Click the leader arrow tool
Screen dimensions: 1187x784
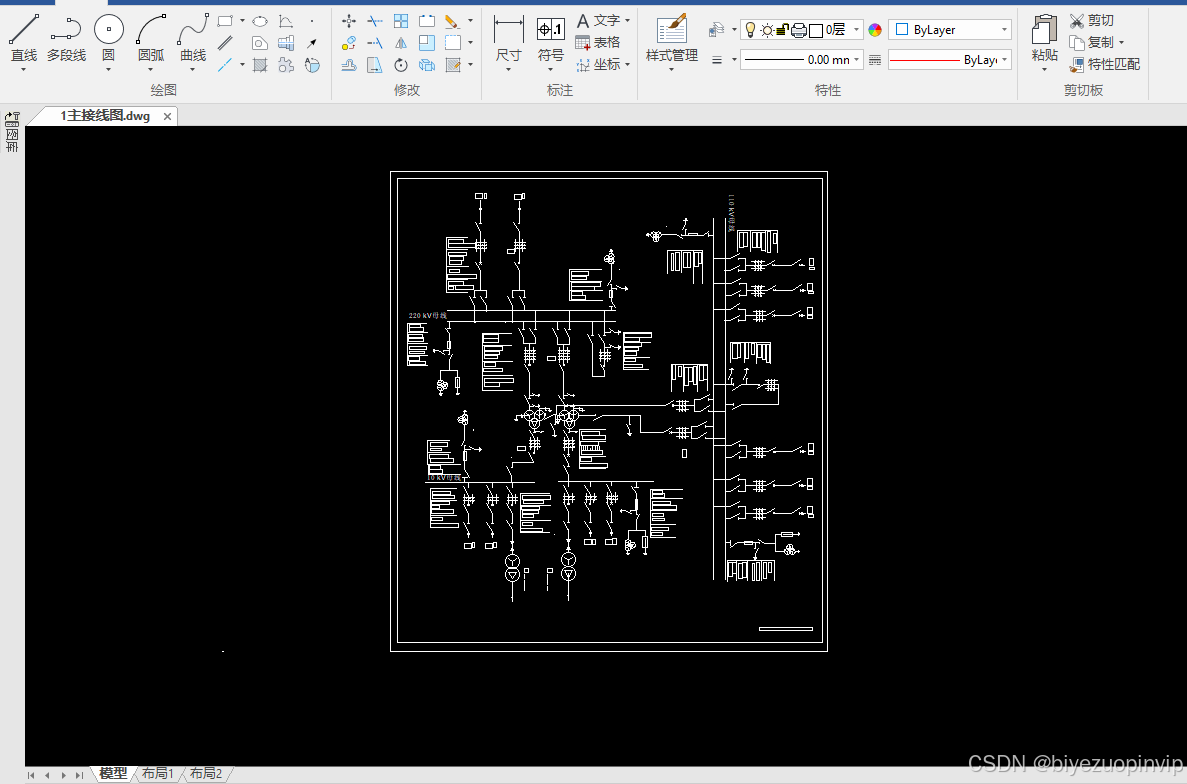(x=312, y=43)
